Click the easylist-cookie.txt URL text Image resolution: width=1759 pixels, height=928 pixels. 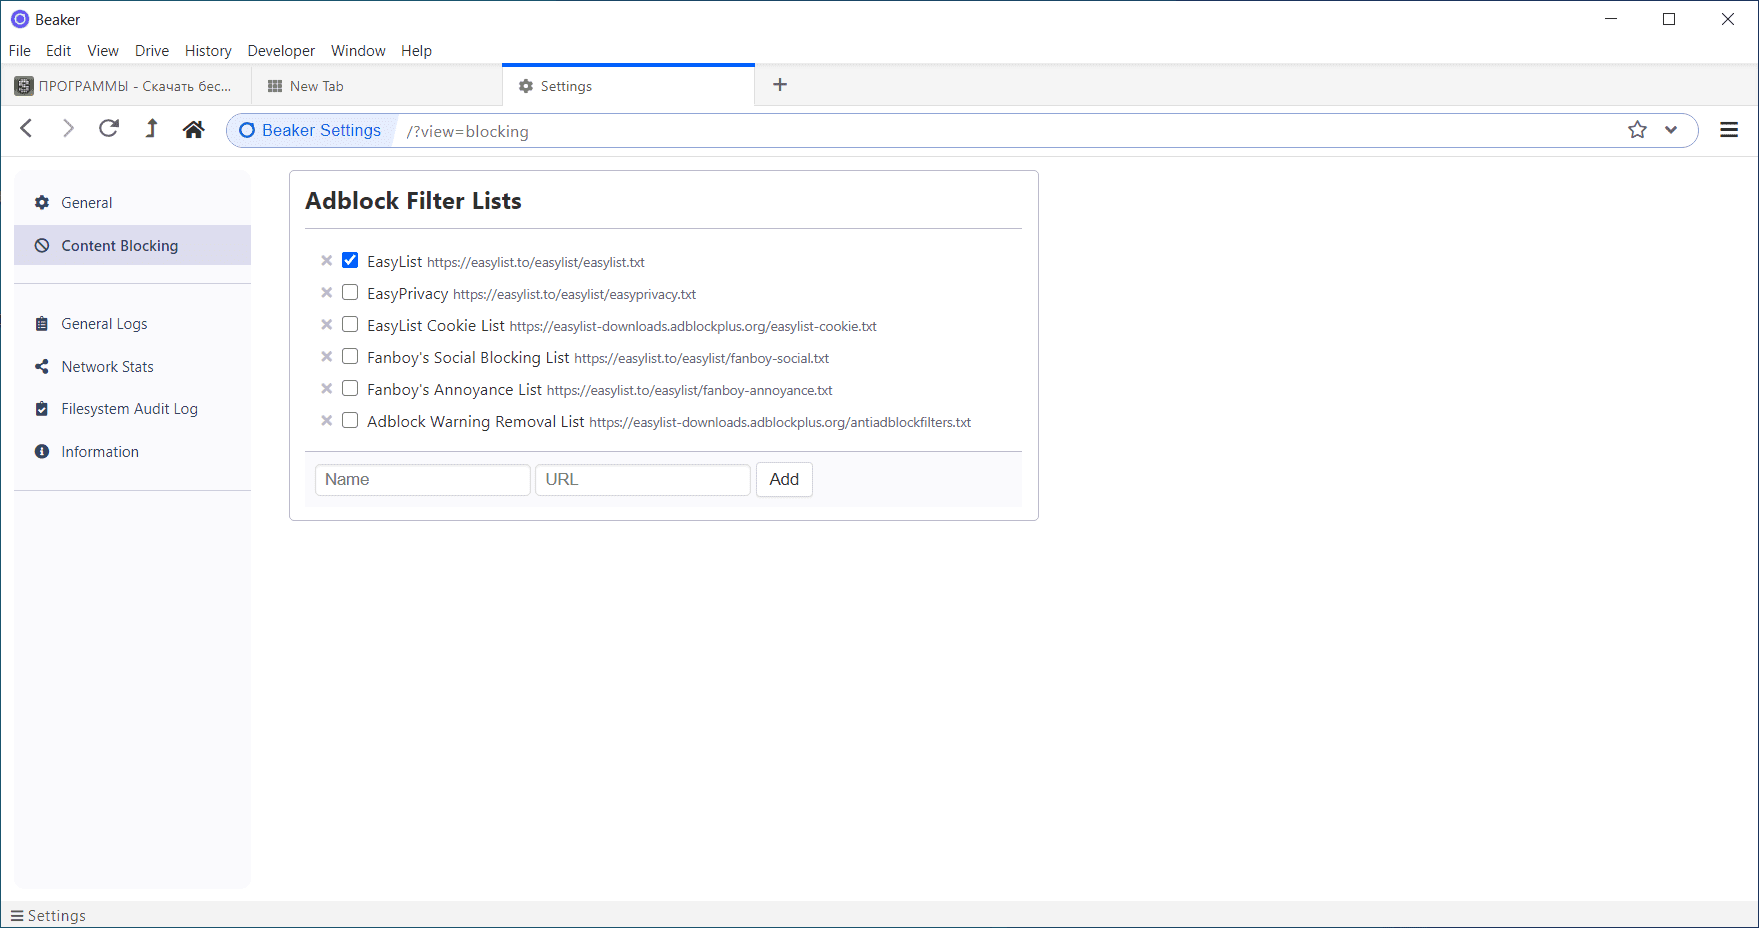click(x=693, y=327)
